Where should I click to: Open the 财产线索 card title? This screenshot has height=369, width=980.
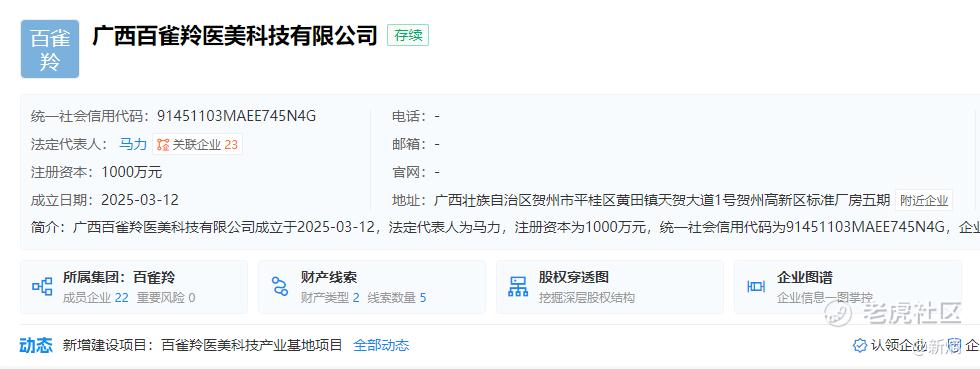[x=329, y=277]
